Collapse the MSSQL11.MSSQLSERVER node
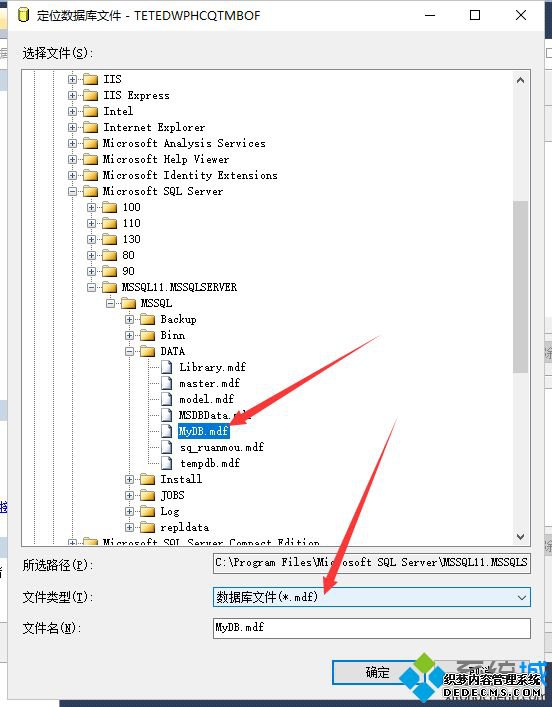552x707 pixels. [92, 288]
